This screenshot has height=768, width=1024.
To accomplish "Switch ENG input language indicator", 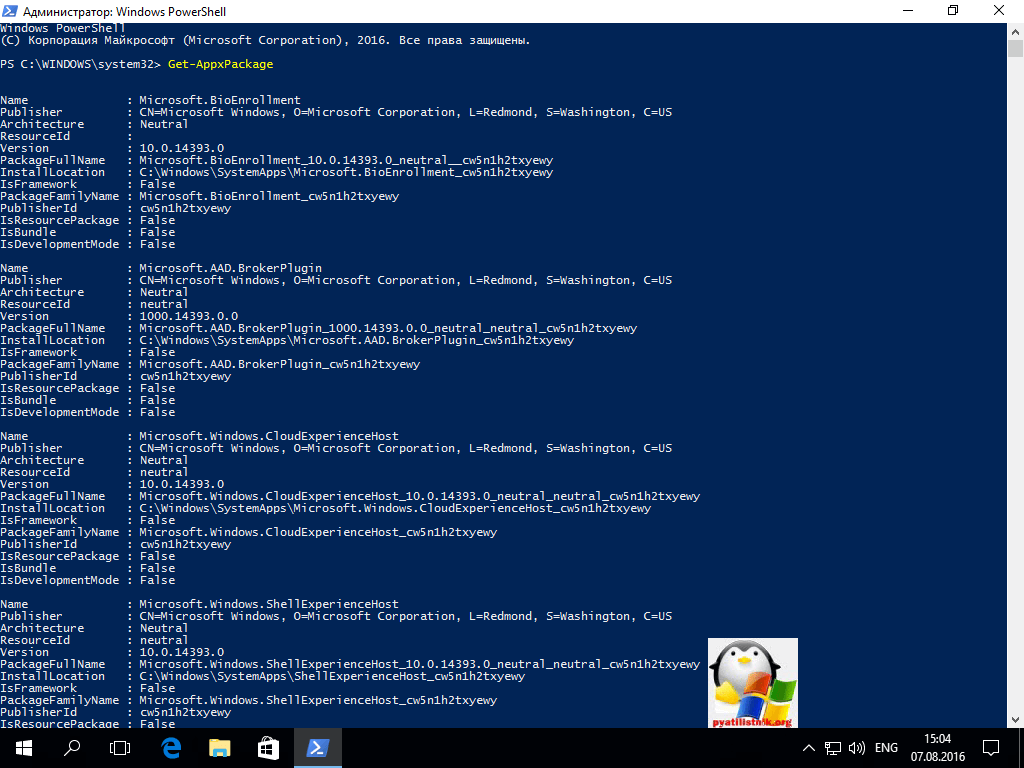I will click(x=886, y=748).
